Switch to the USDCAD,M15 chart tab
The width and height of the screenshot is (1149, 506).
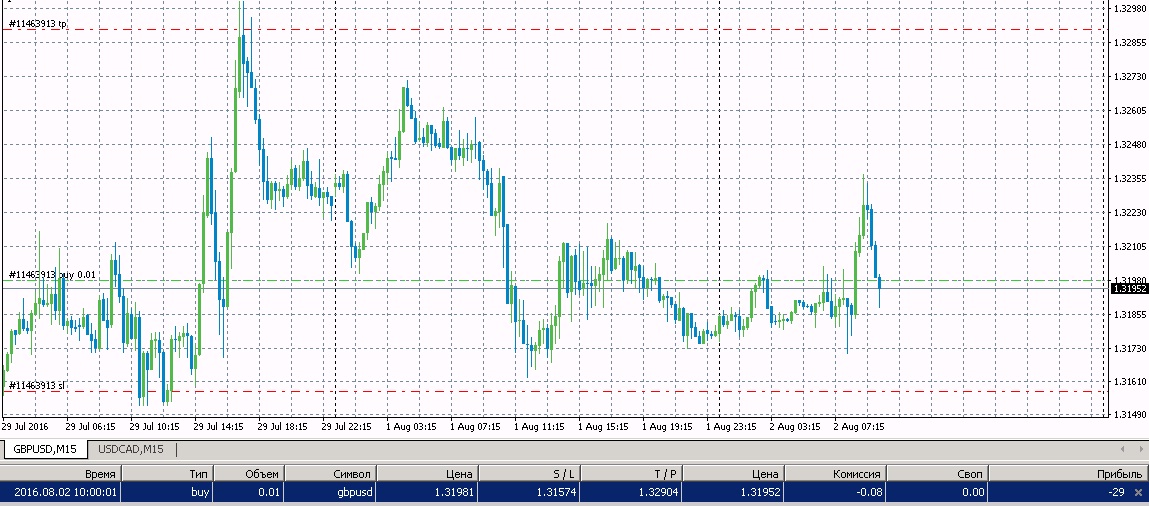point(131,450)
